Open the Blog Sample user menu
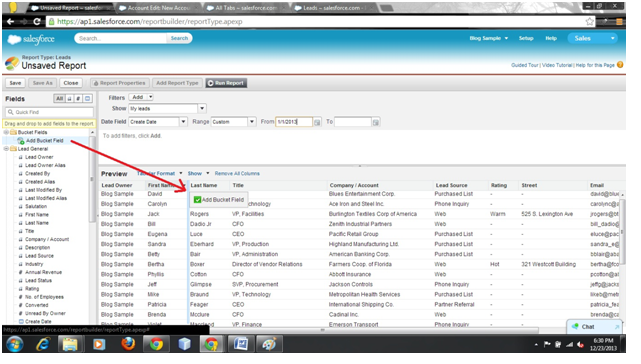This screenshot has height=364, width=641. (x=489, y=38)
